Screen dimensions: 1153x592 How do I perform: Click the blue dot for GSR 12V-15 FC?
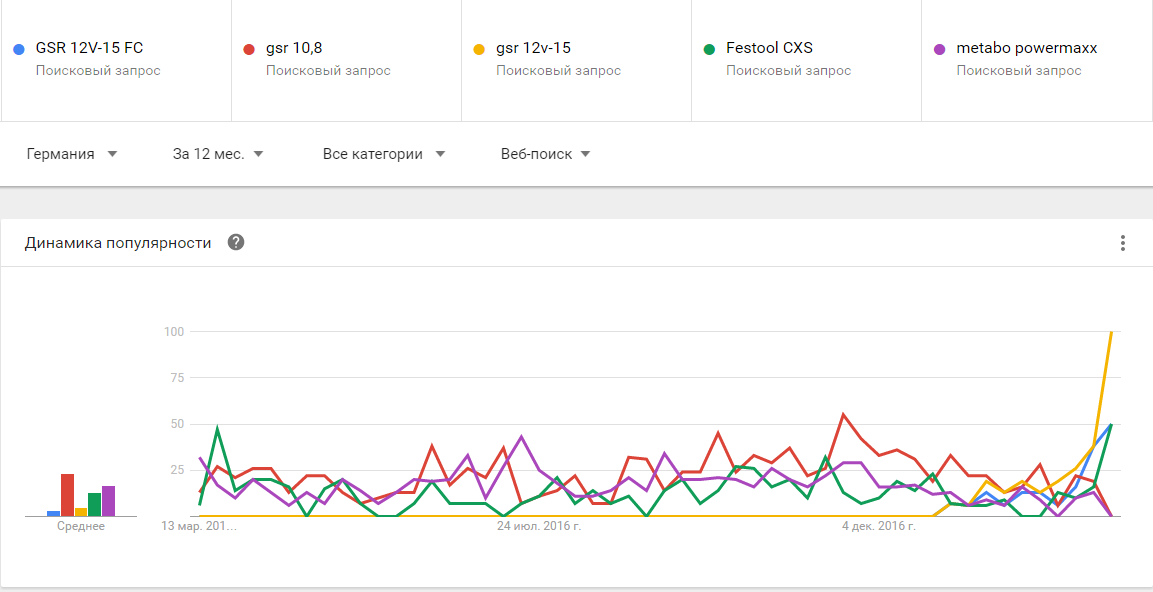click(20, 49)
